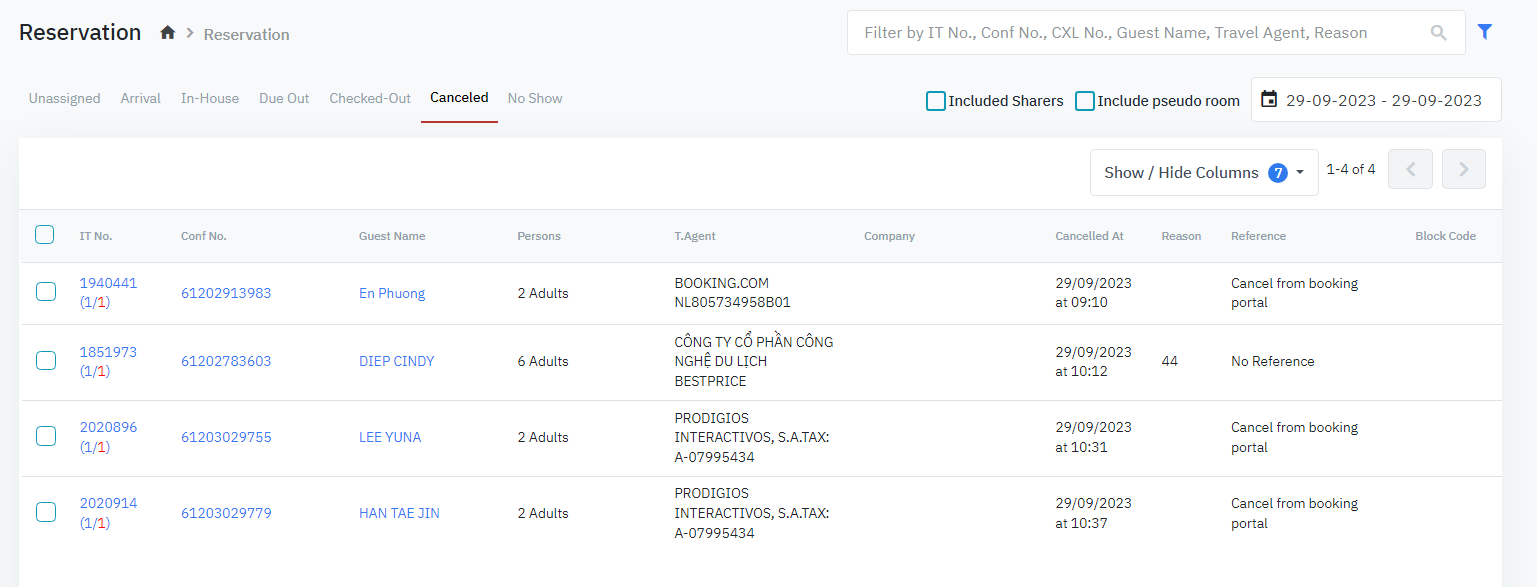Tick the Include pseudo room checkbox

[1085, 101]
